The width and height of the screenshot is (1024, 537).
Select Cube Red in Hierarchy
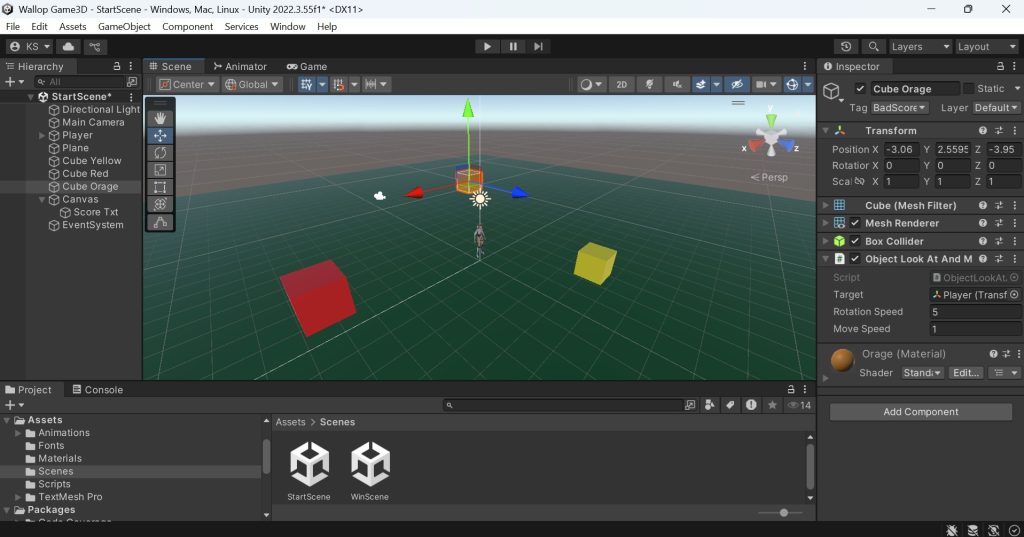(85, 174)
